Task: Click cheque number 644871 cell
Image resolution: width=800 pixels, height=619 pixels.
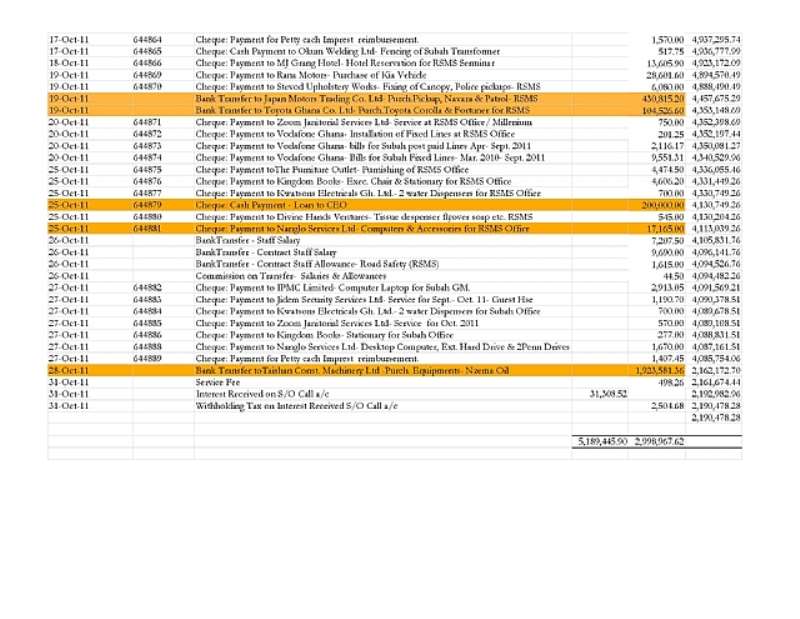Action: tap(147, 122)
